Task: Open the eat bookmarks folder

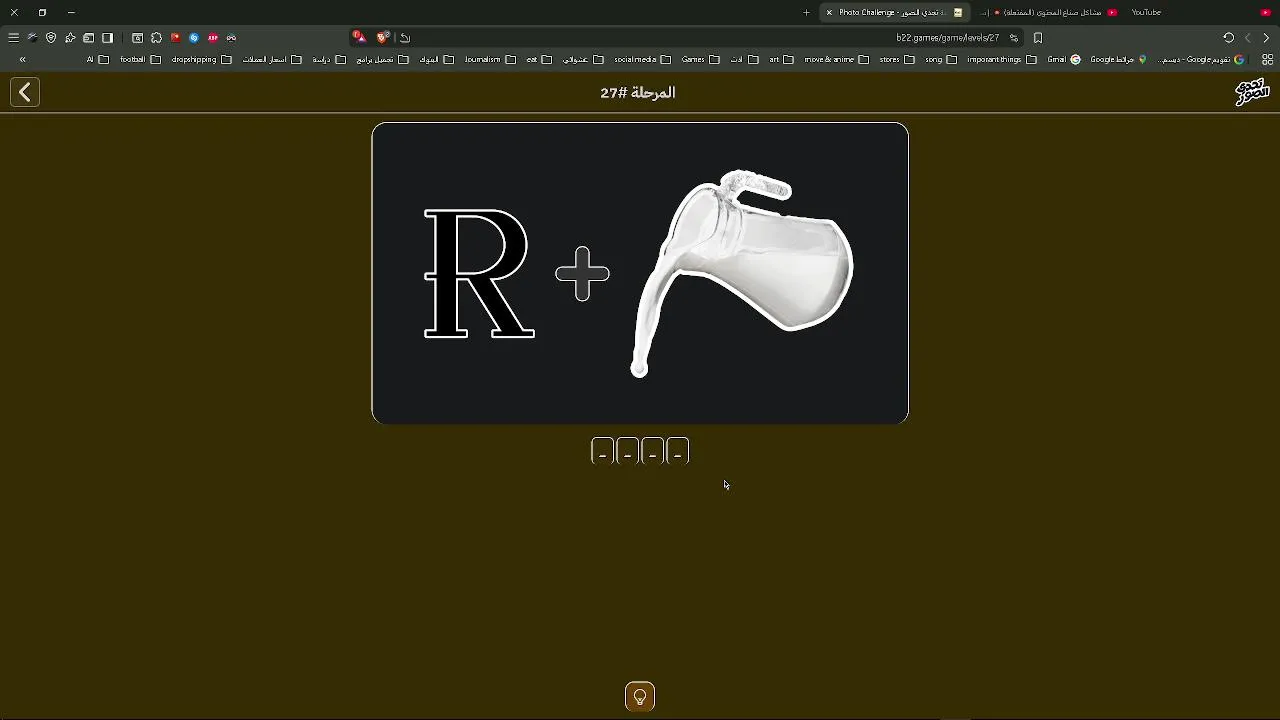Action: 538,59
